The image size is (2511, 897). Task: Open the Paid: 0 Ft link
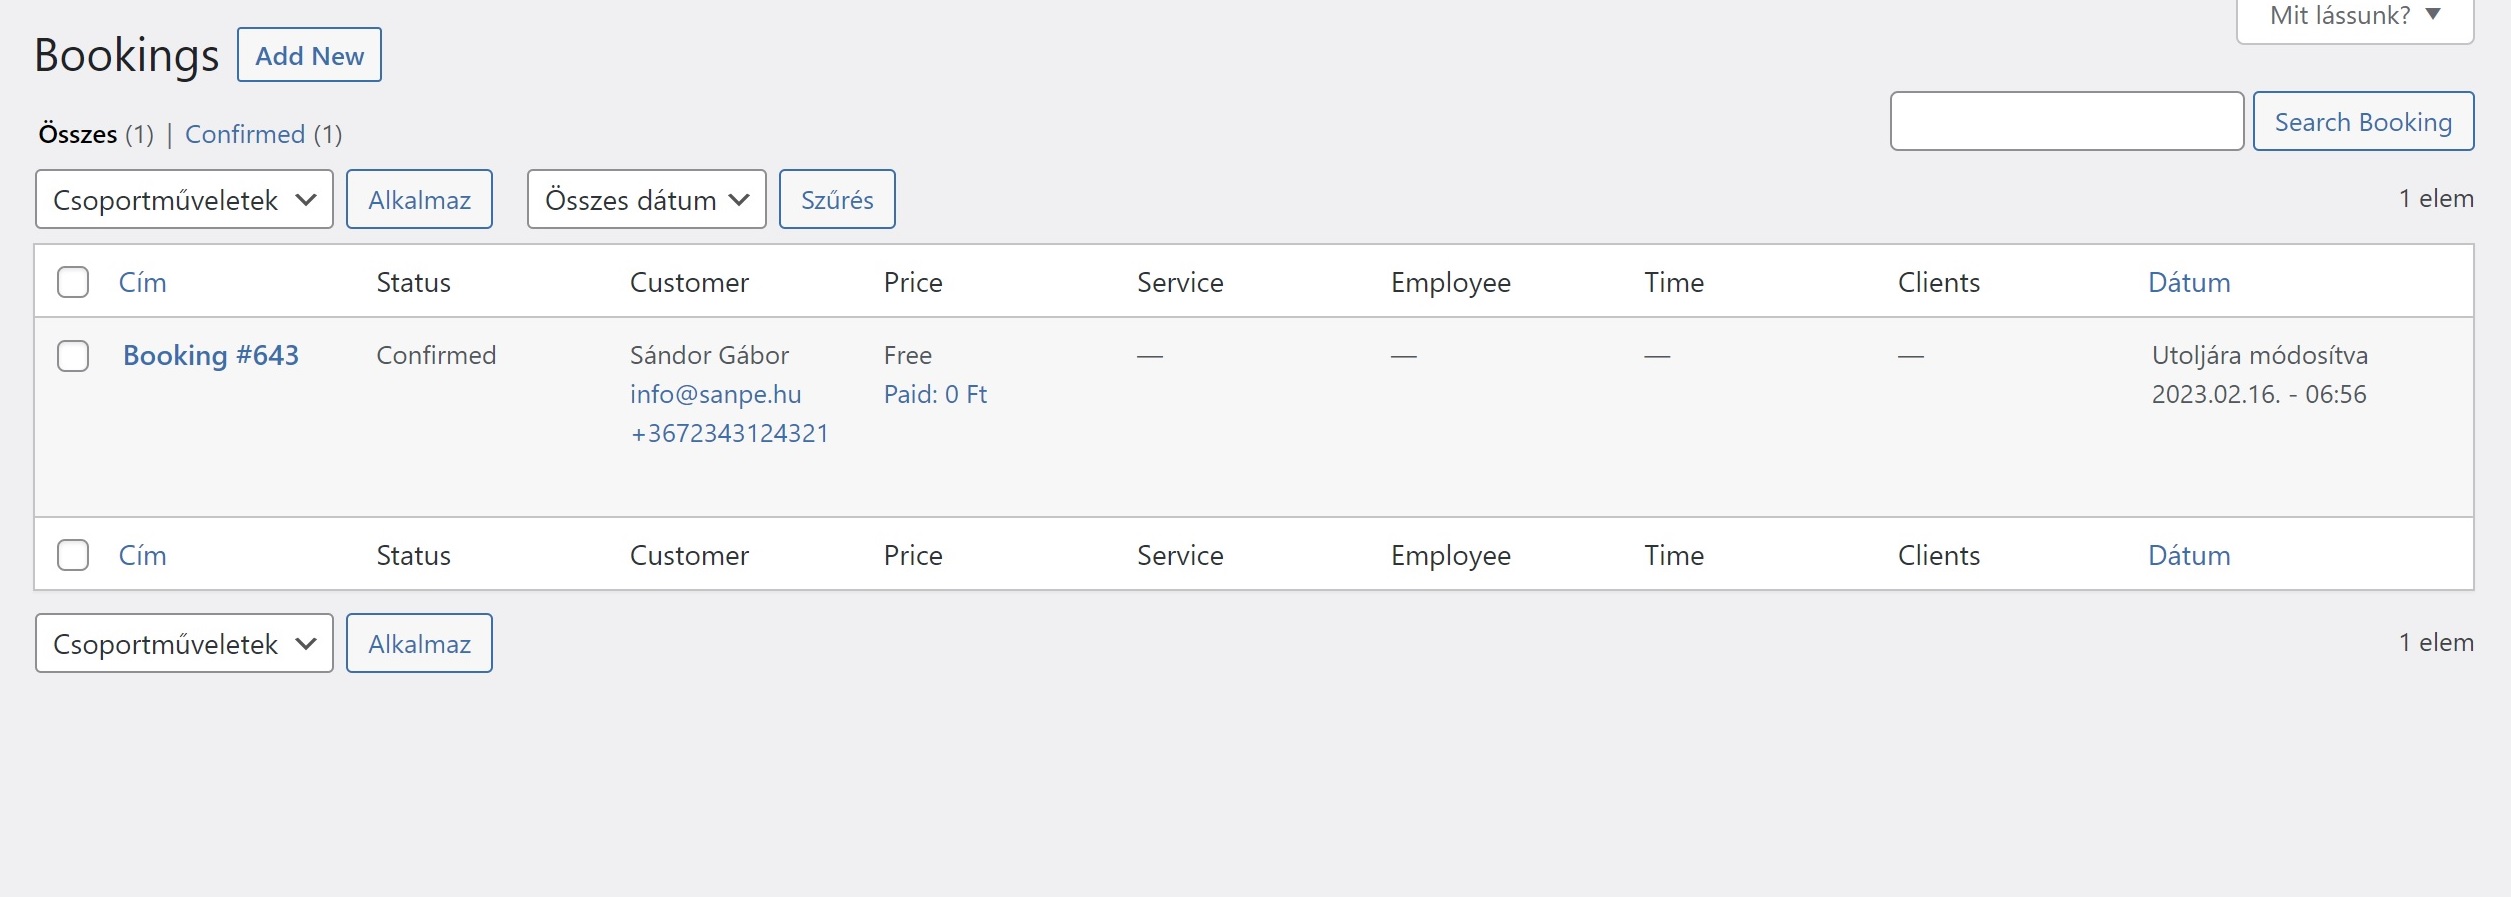click(x=935, y=395)
